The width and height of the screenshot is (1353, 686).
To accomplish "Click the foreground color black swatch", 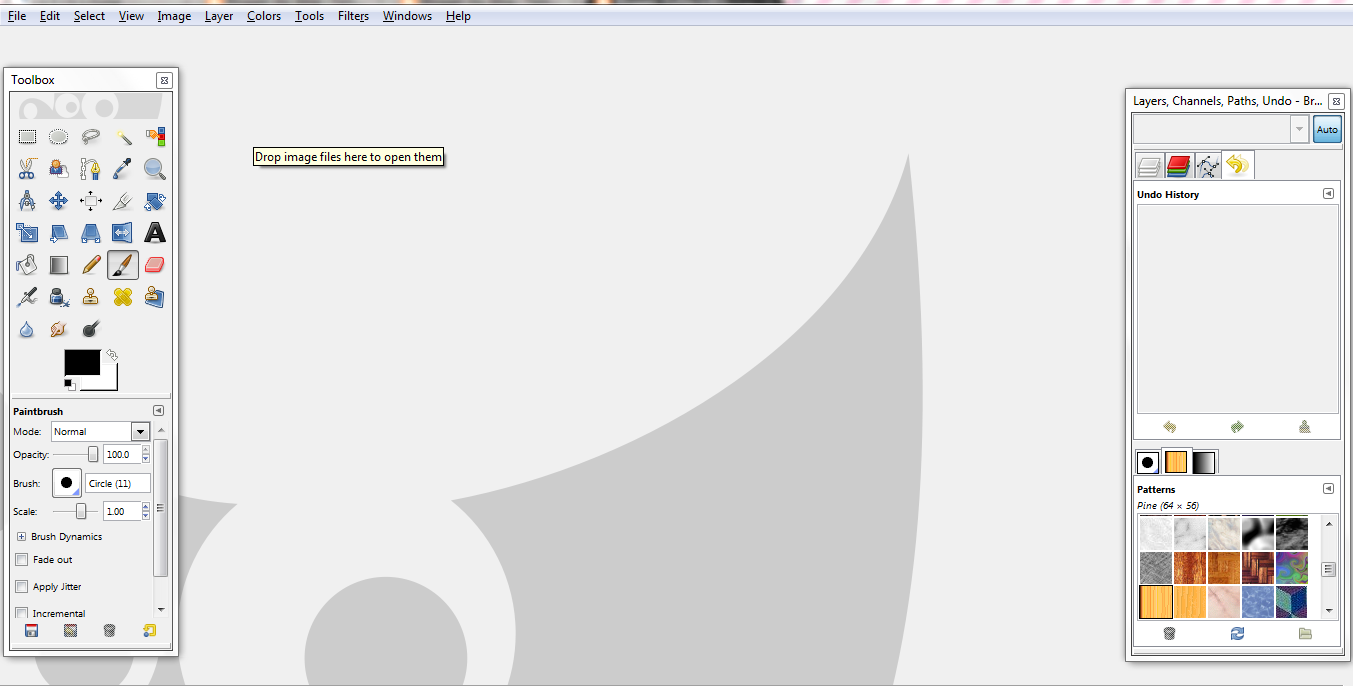I will point(82,362).
